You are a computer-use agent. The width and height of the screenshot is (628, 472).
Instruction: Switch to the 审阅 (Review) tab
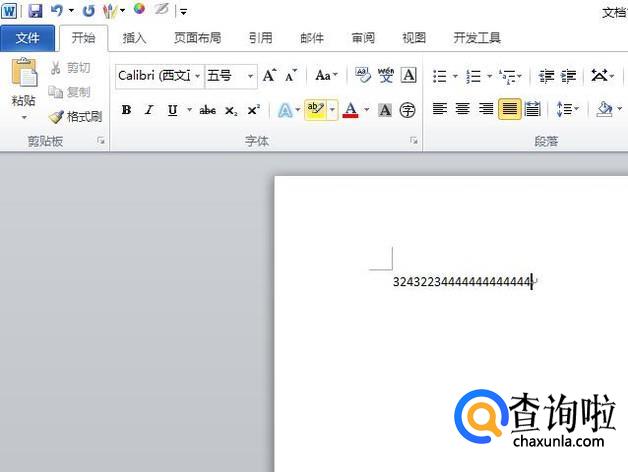pyautogui.click(x=363, y=38)
